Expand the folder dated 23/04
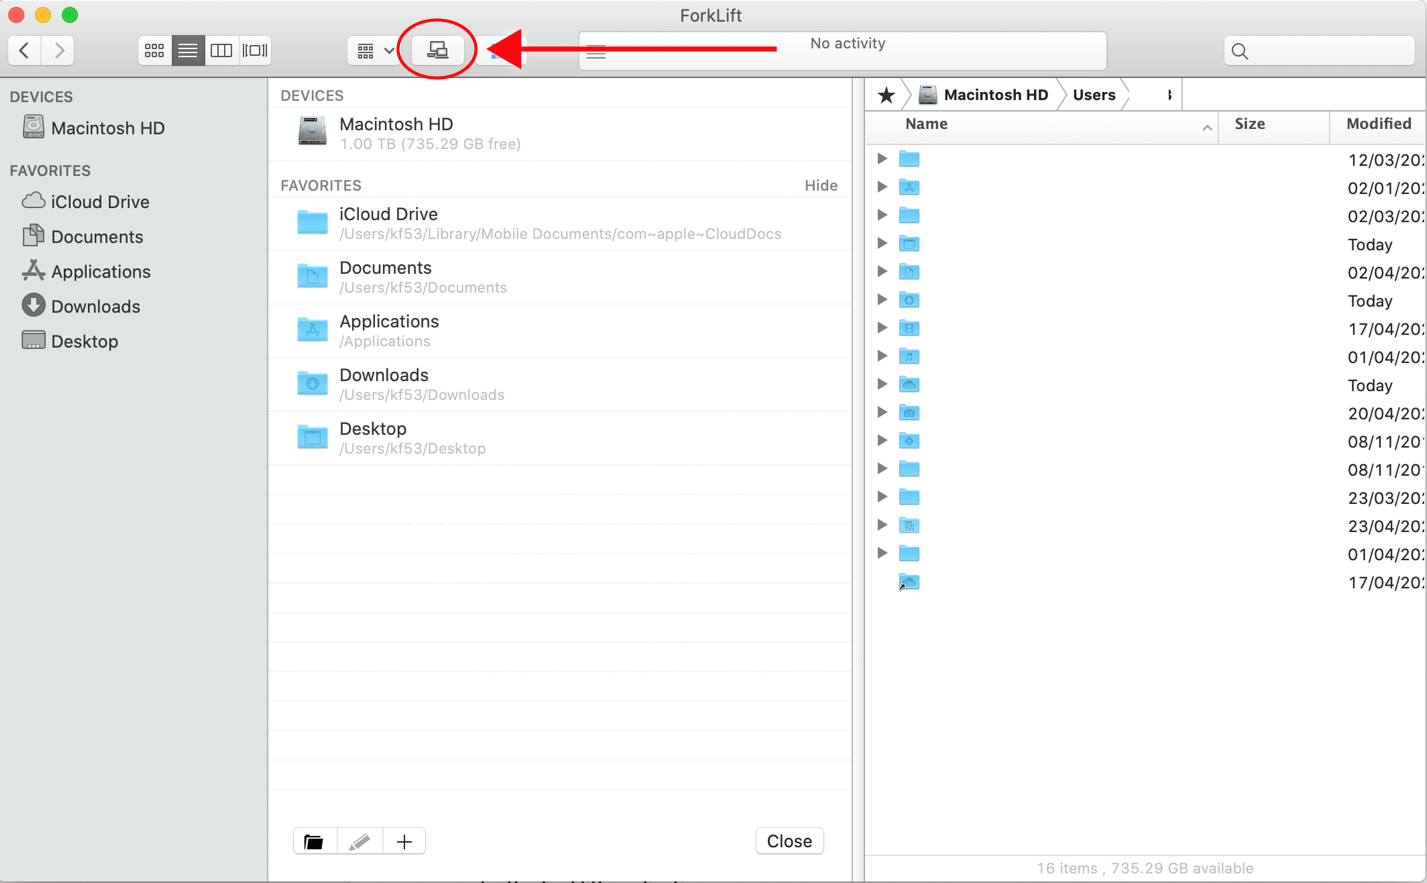This screenshot has height=883, width=1427. [x=882, y=525]
